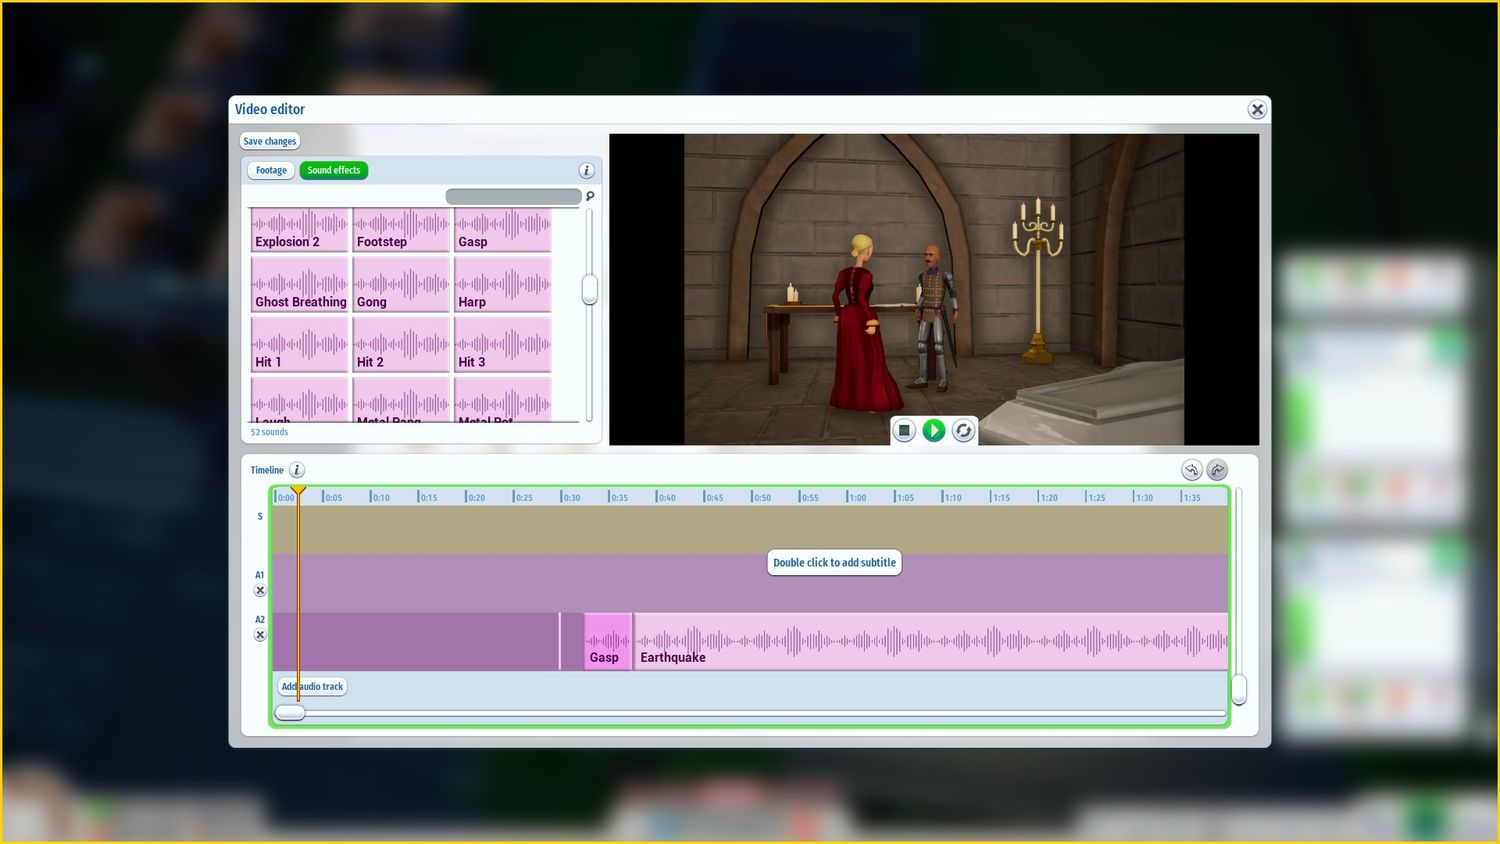The width and height of the screenshot is (1500, 844).
Task: Click the Save changes button
Action: point(270,141)
